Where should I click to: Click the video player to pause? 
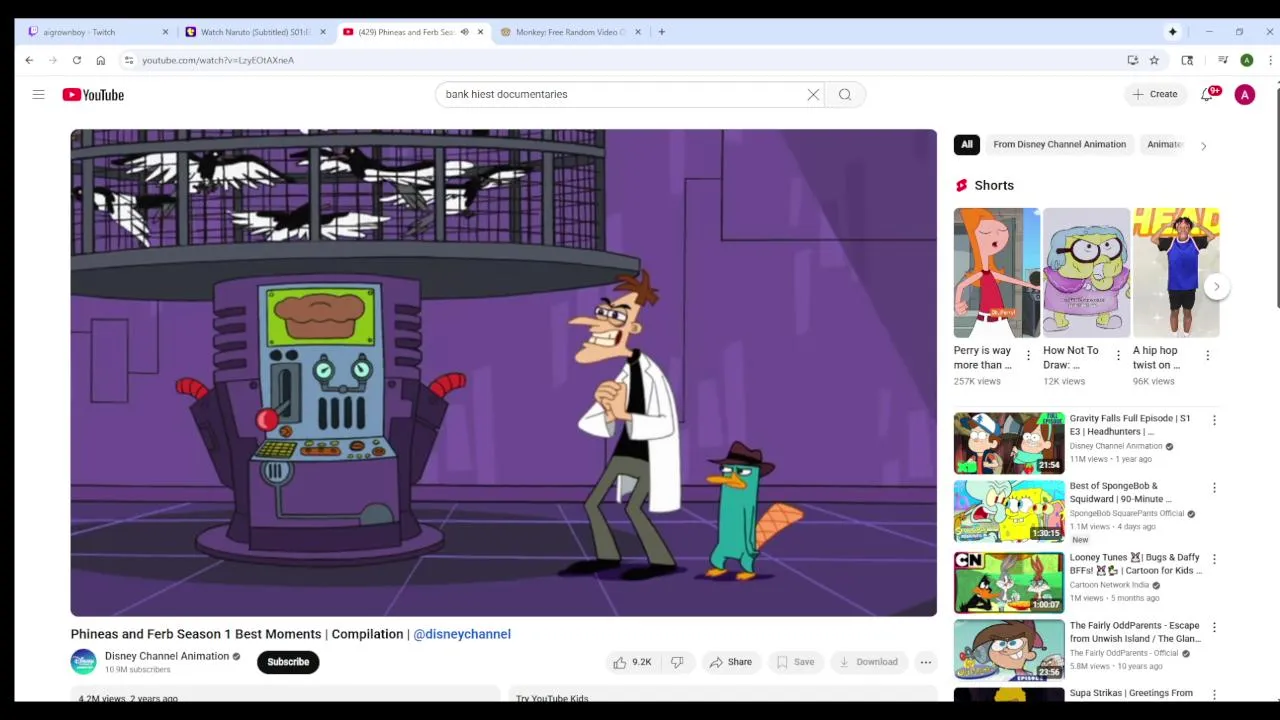503,372
